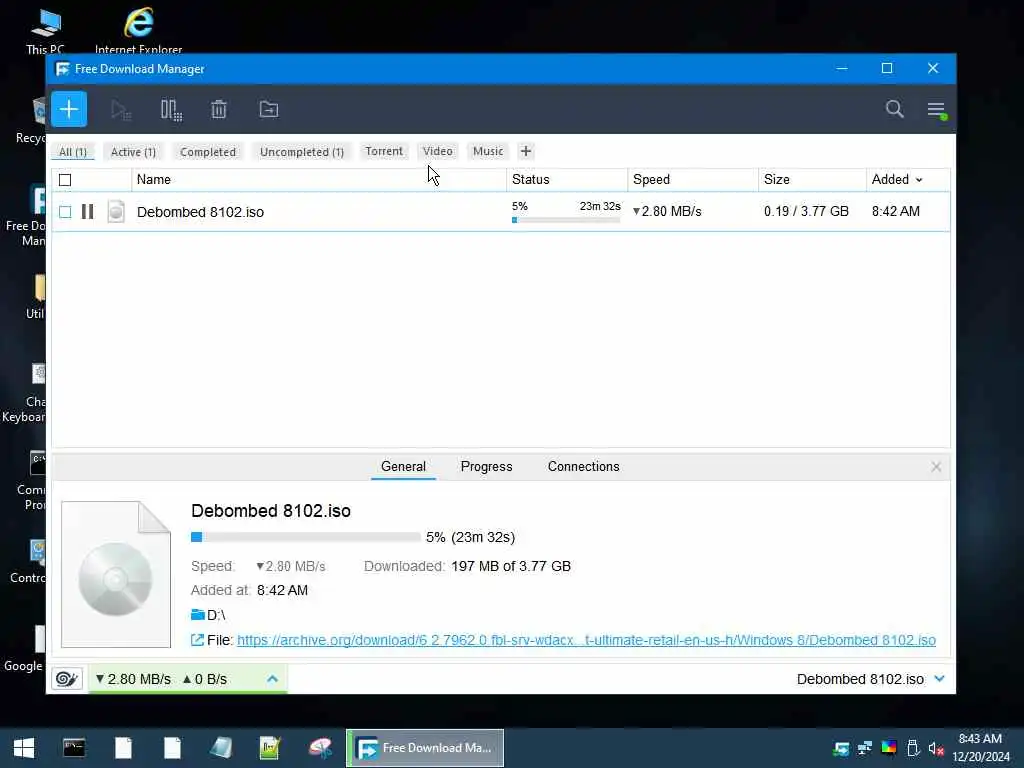
Task: Click Debombed 8102.iso name in list row
Action: 200,212
